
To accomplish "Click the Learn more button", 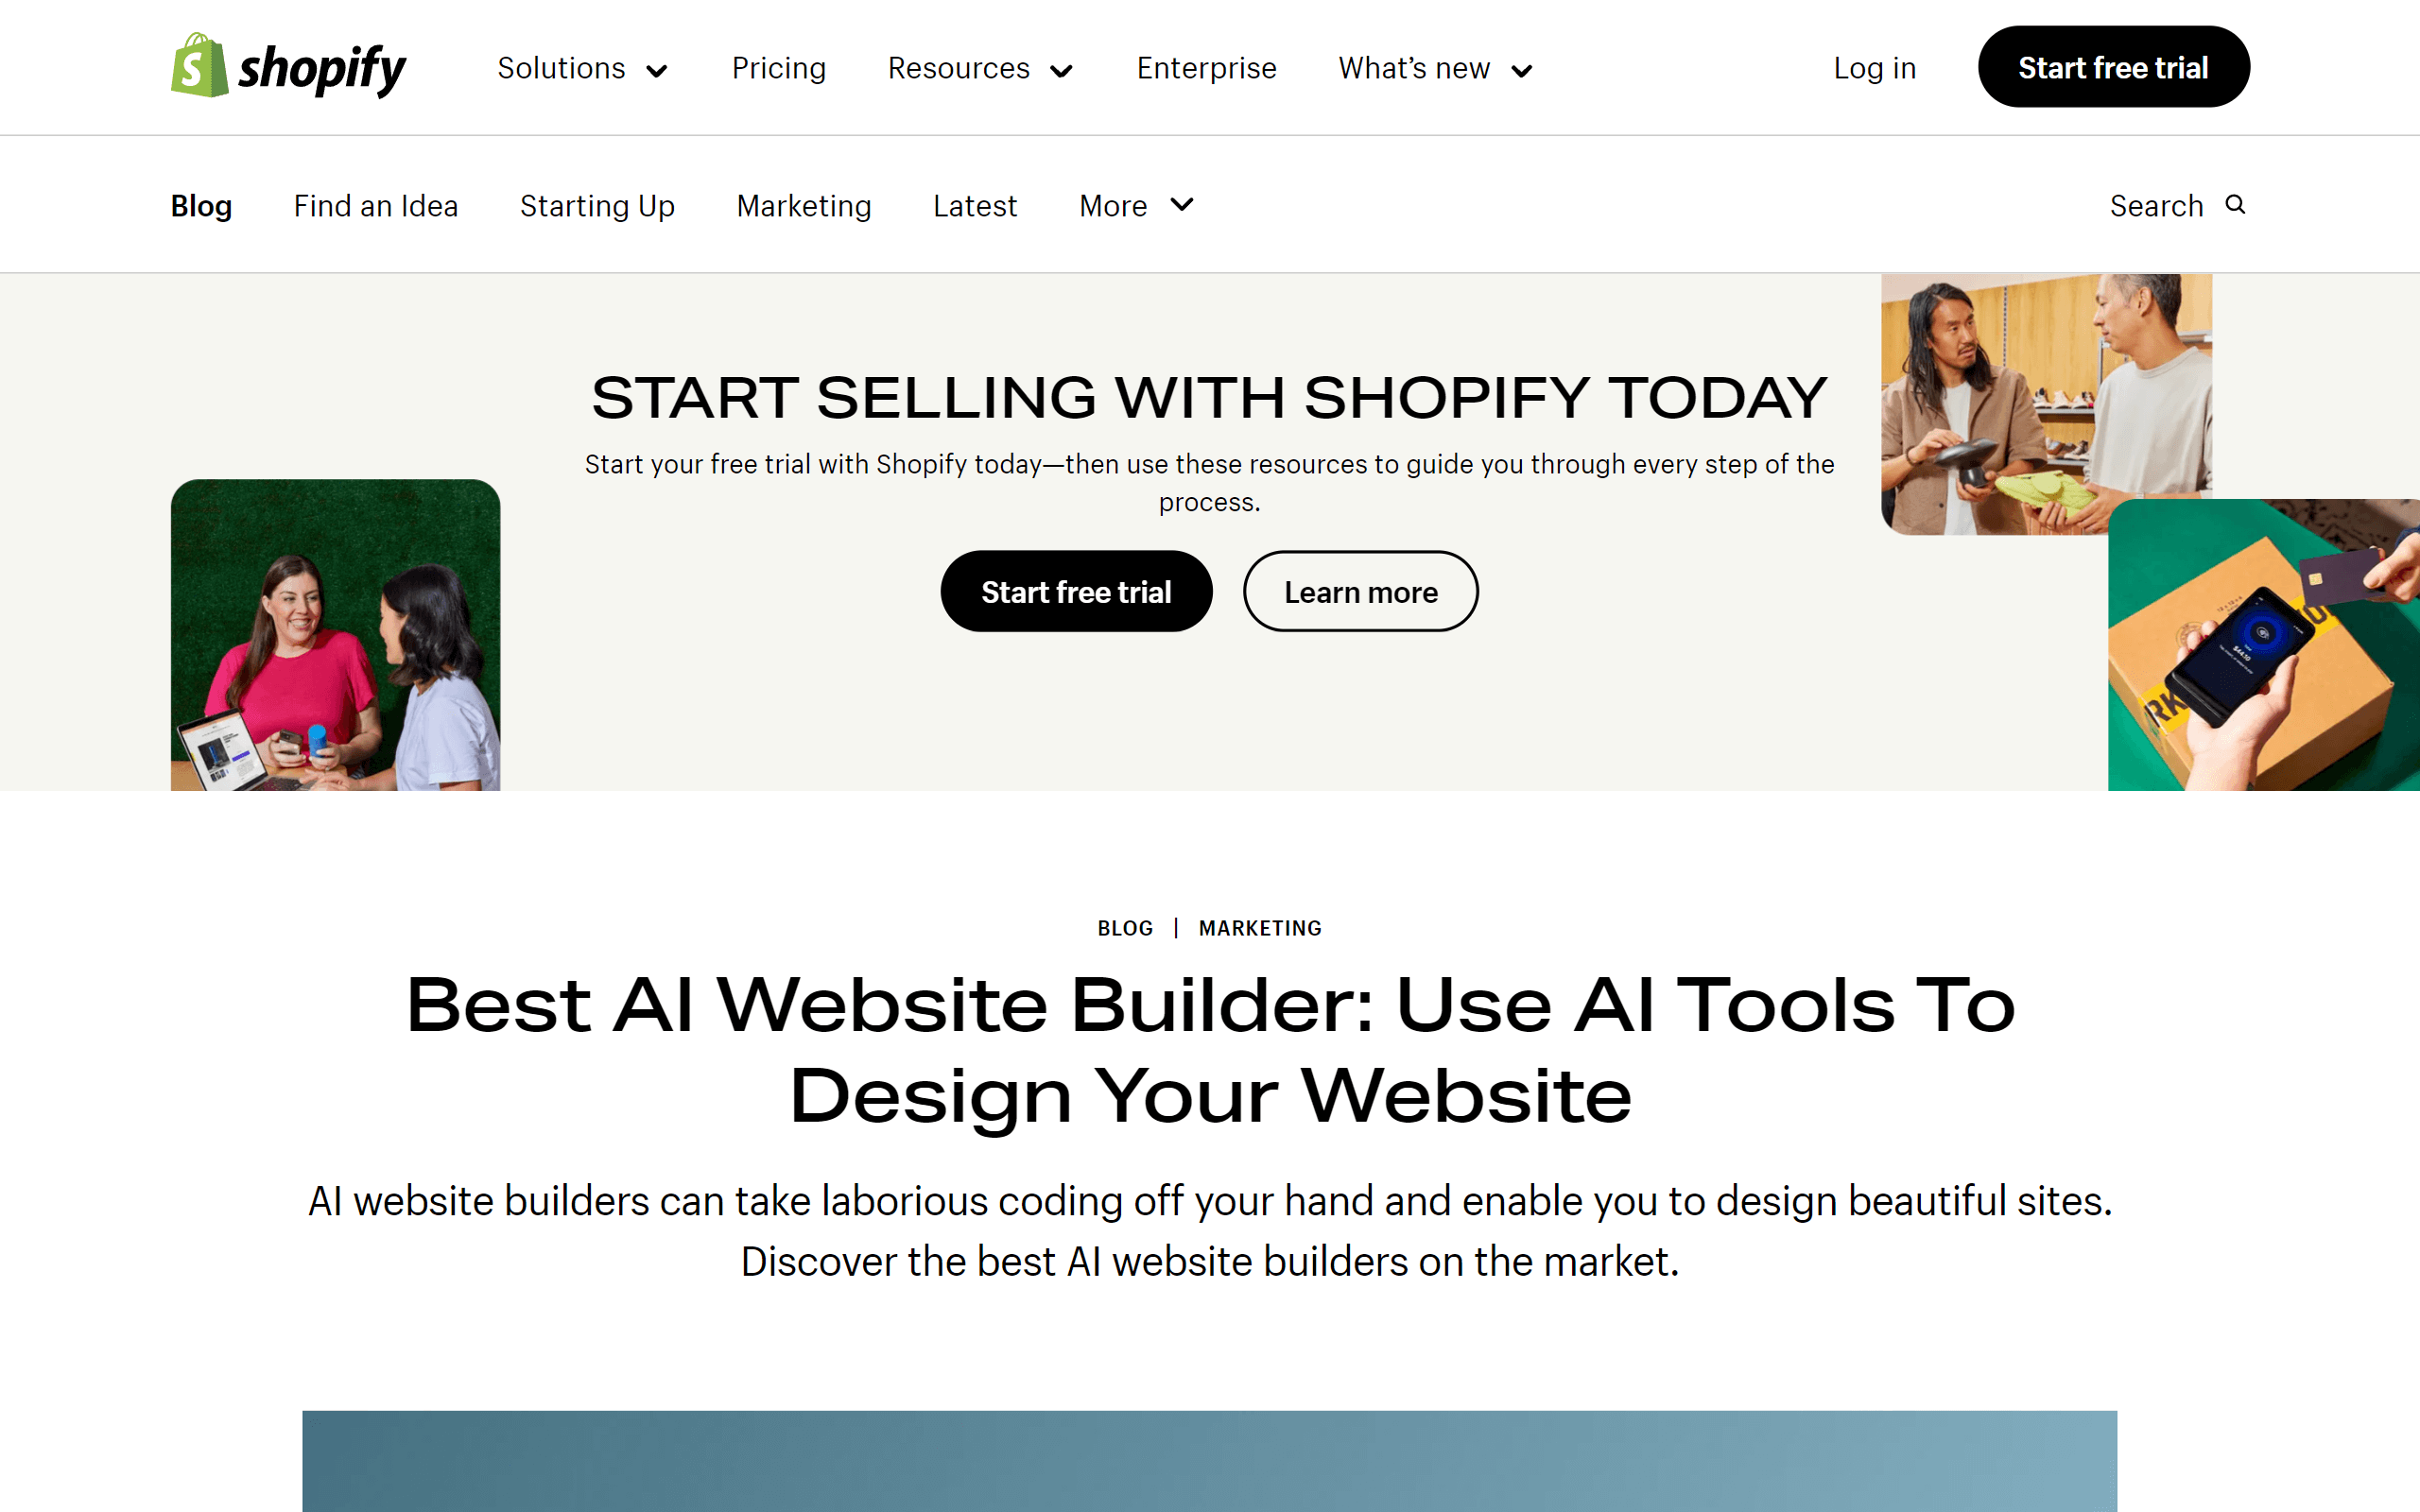I will click(x=1359, y=591).
